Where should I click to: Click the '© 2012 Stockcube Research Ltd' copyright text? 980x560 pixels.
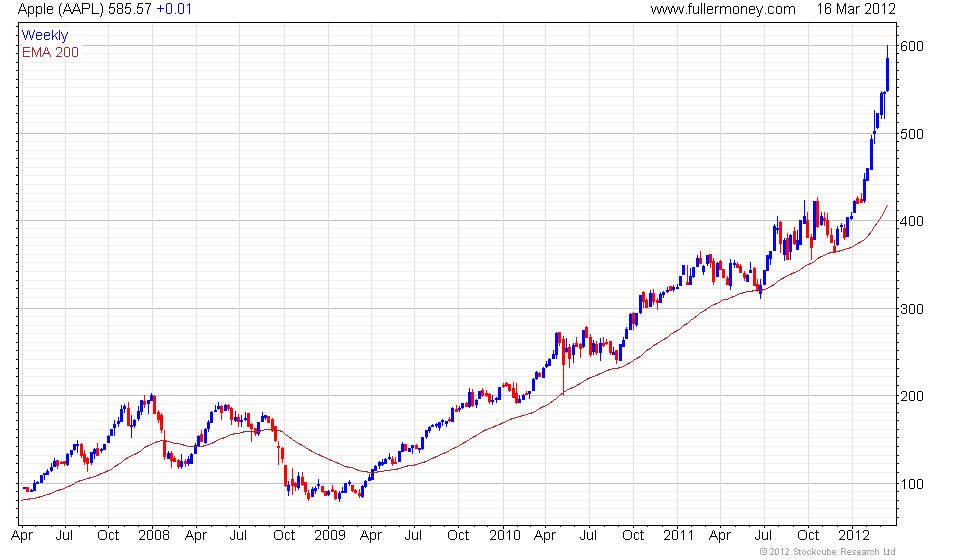828,552
